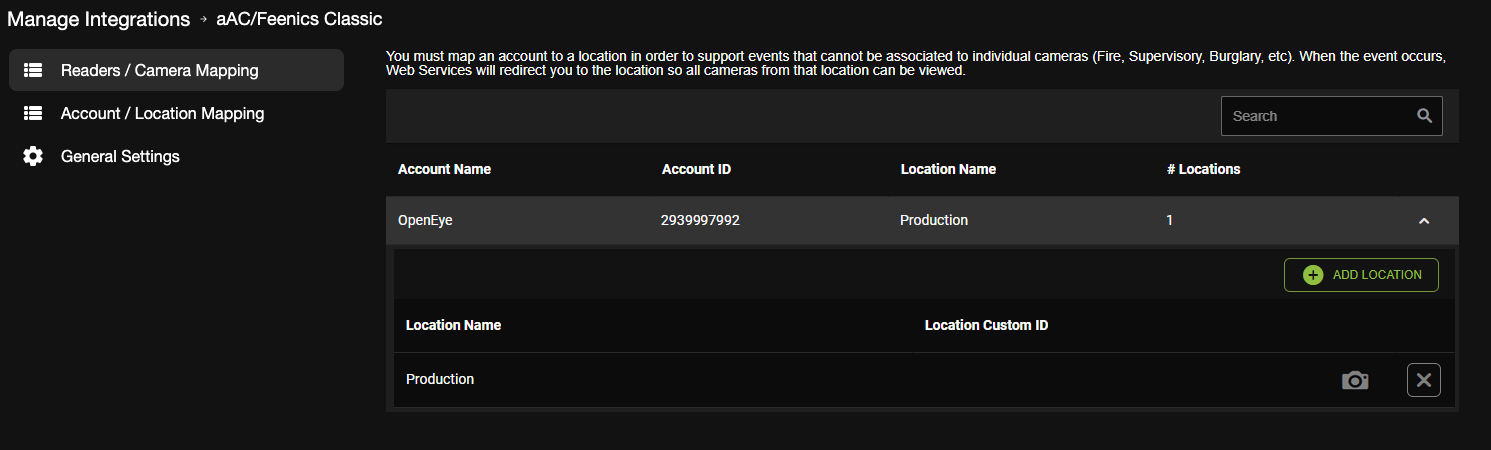Collapse the OpenEye account row chevron
Viewport: 1491px width, 450px height.
click(x=1424, y=221)
